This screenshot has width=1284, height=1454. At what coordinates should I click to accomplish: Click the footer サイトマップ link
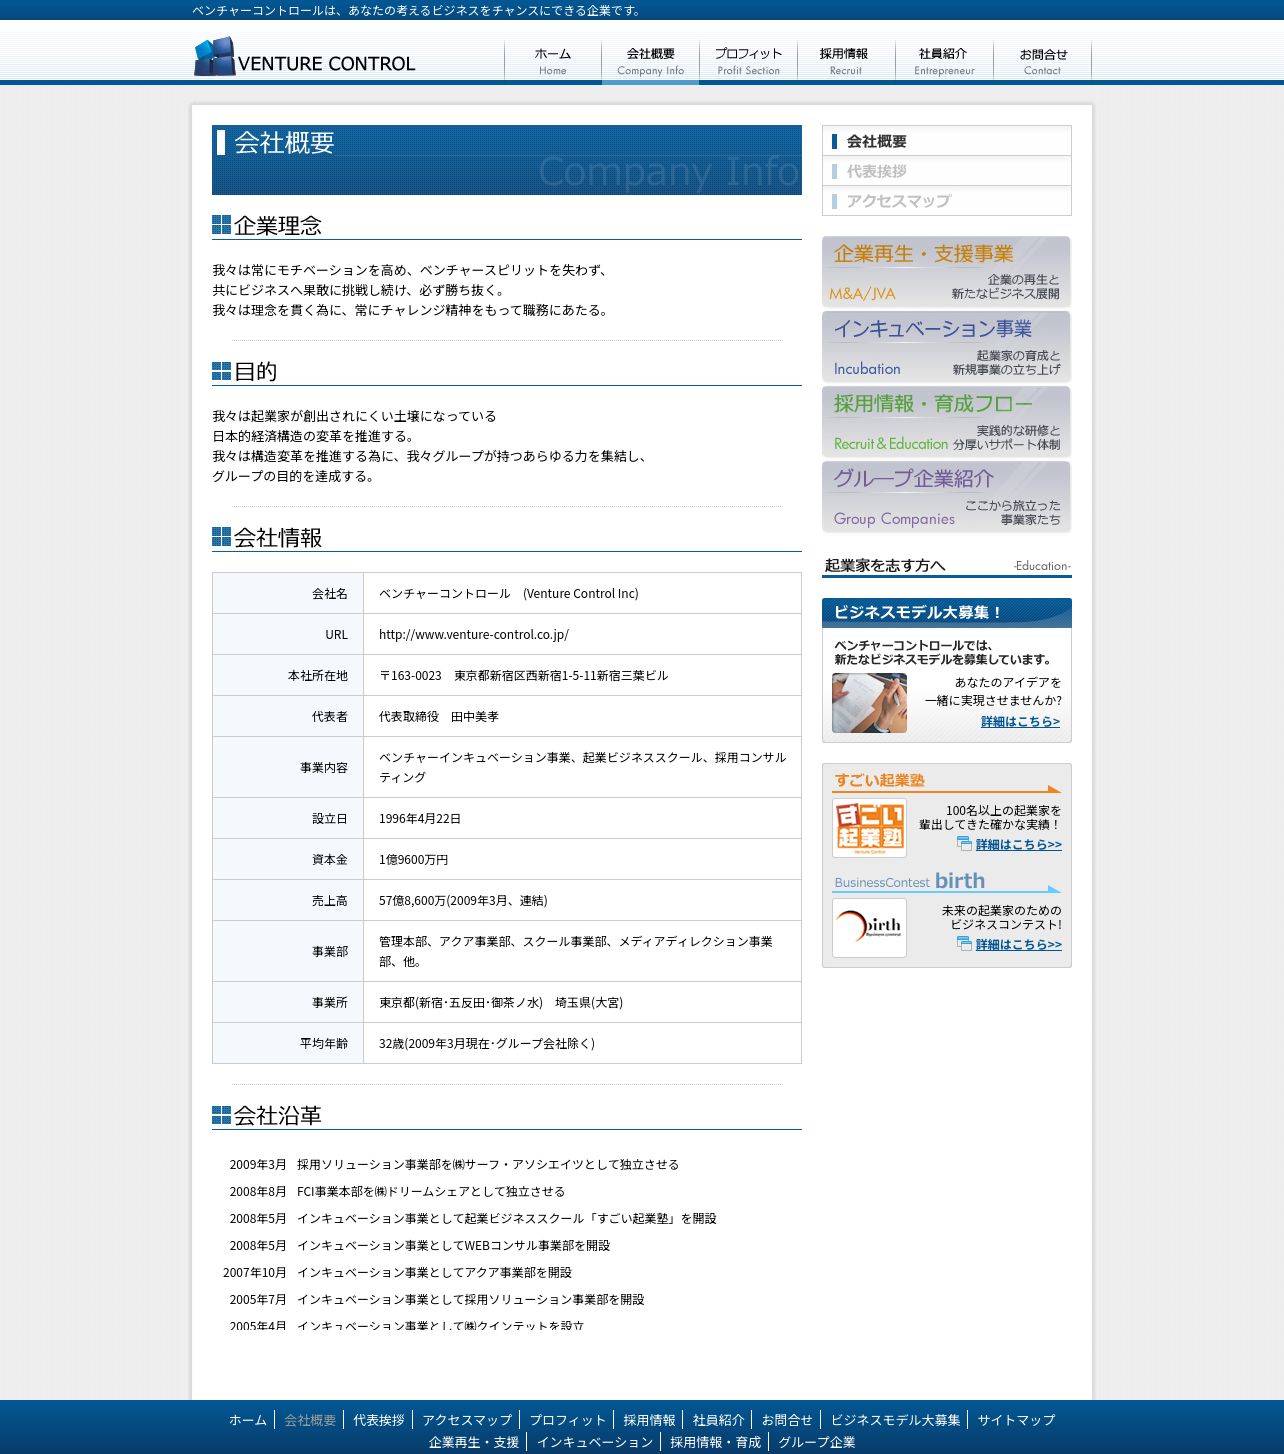click(x=1016, y=1420)
